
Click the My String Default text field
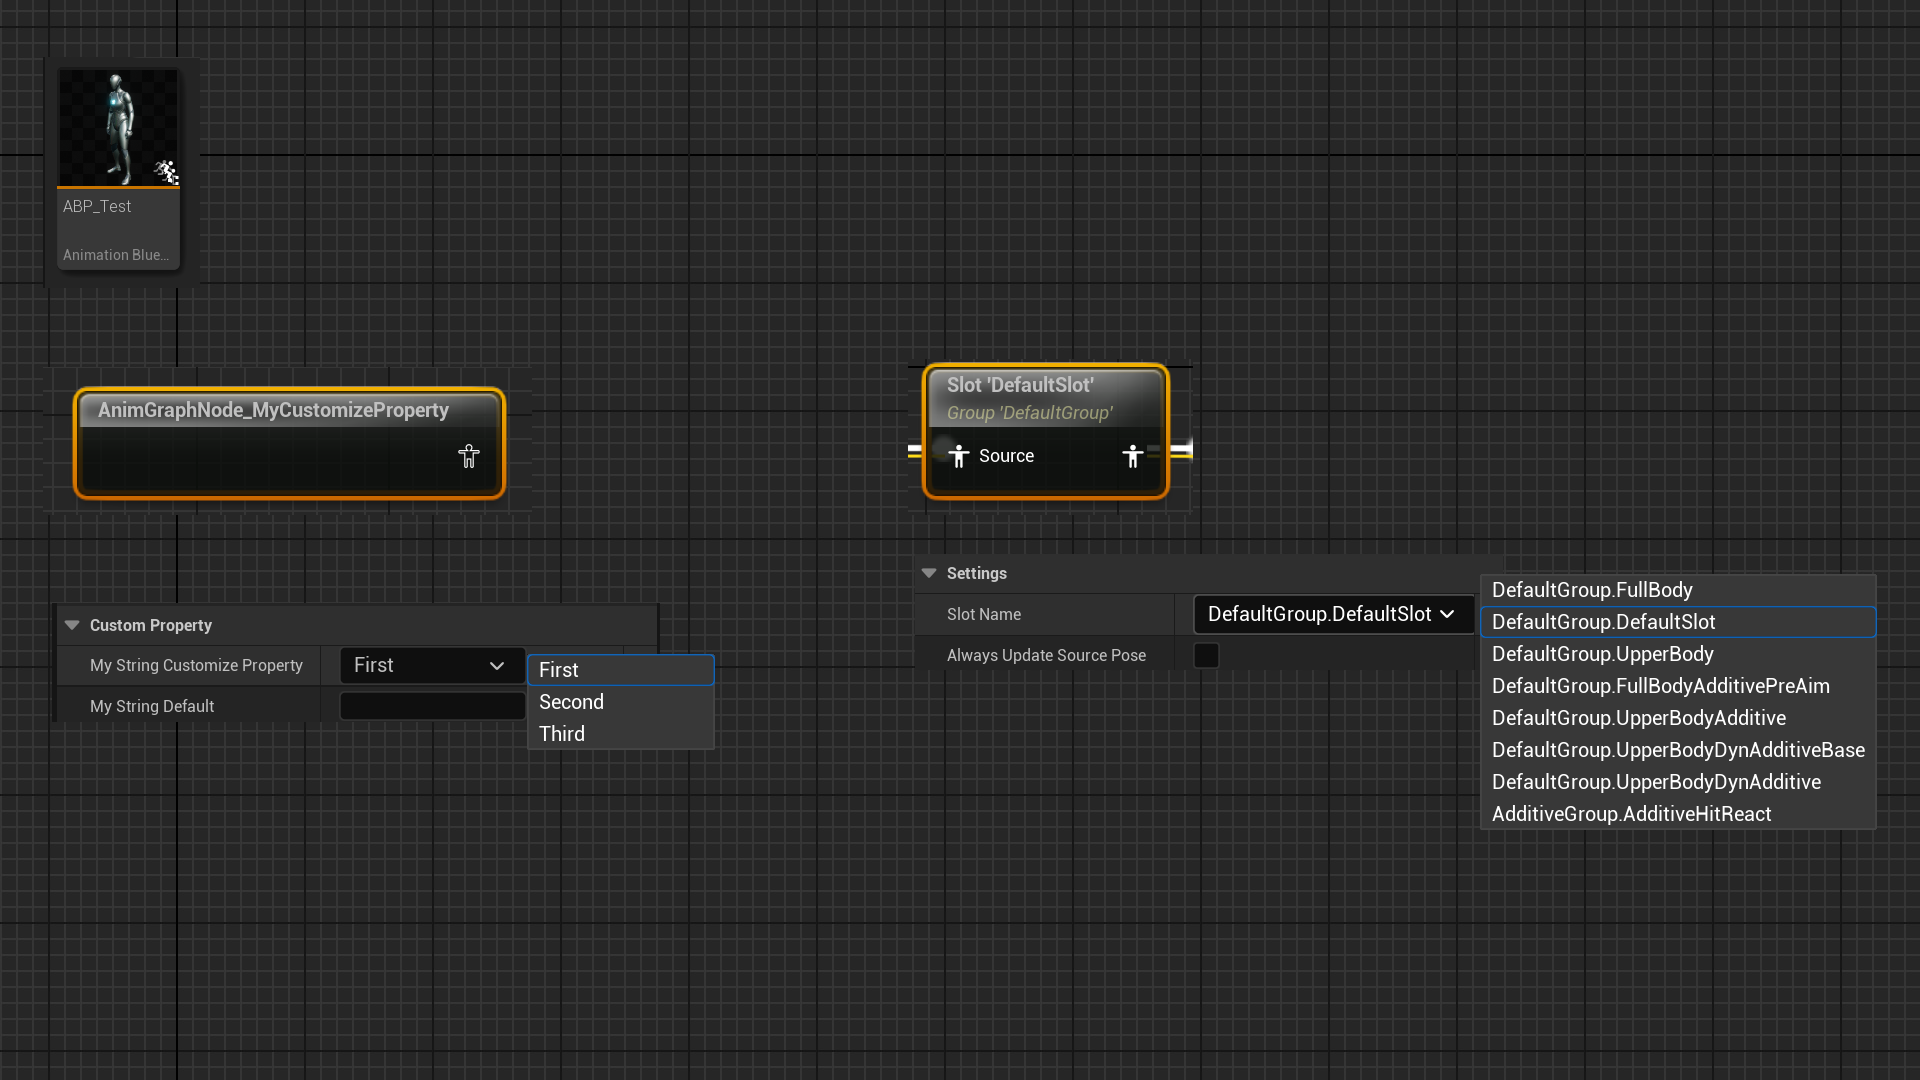pyautogui.click(x=432, y=706)
